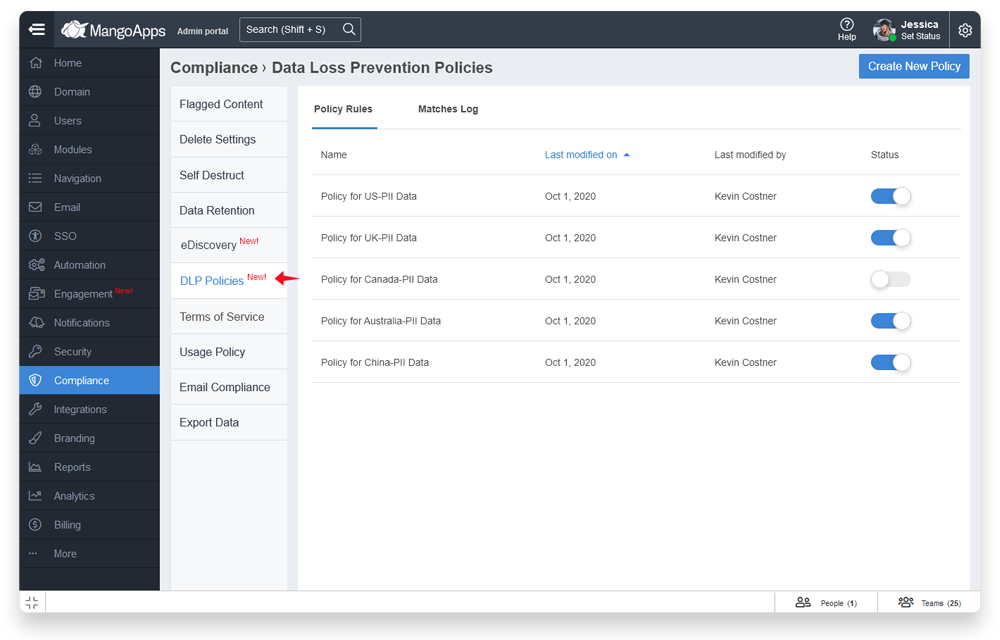Open the settings gear in the top bar

965,30
